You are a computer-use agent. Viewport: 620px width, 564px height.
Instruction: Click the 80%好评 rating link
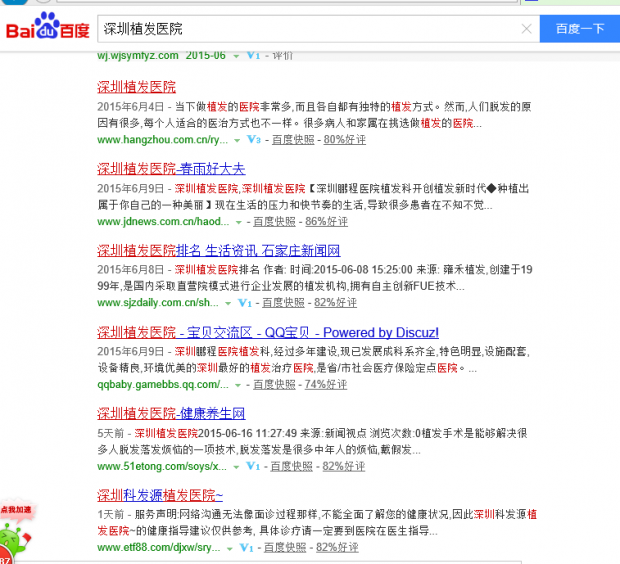point(345,140)
